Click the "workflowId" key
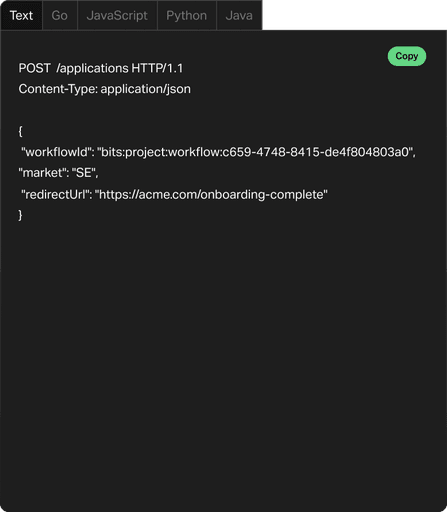Image resolution: width=447 pixels, height=512 pixels. [x=58, y=152]
